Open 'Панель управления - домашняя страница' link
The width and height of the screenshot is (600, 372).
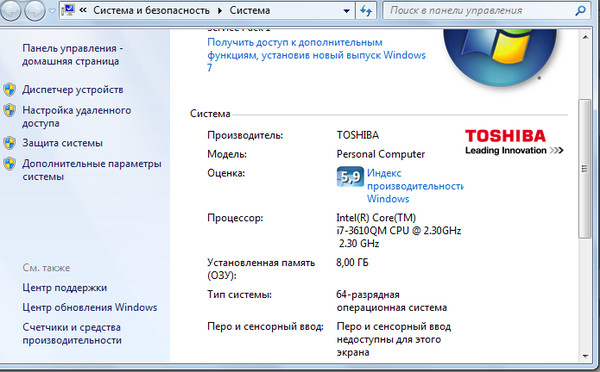point(72,55)
